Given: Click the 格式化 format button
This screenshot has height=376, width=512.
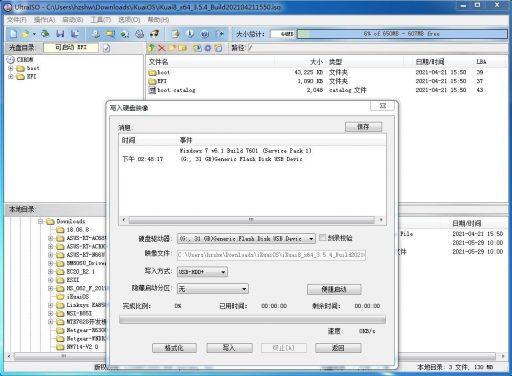Looking at the screenshot, I should point(174,348).
